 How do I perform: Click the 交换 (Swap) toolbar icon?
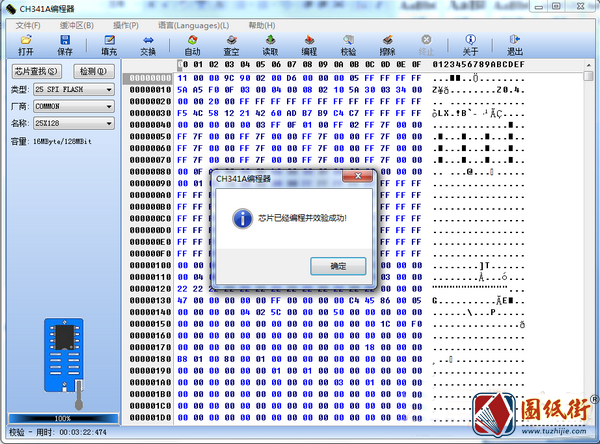point(148,44)
